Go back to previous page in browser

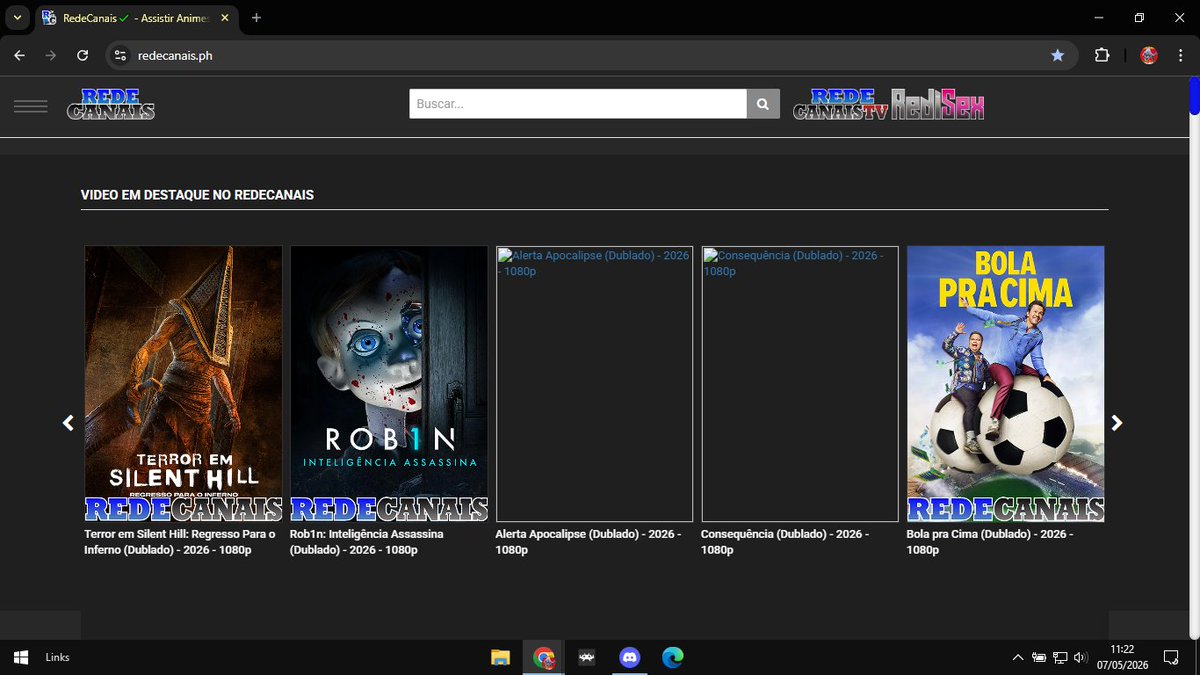tap(19, 55)
